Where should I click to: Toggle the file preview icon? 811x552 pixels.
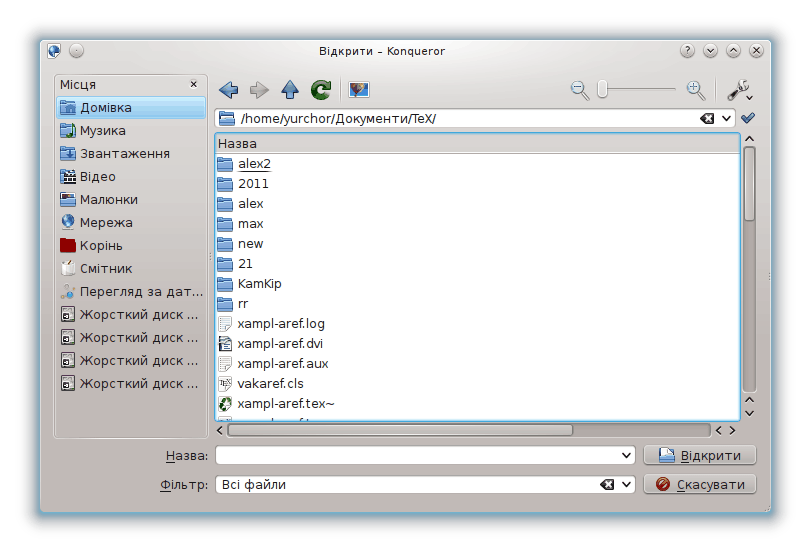pyautogui.click(x=359, y=91)
